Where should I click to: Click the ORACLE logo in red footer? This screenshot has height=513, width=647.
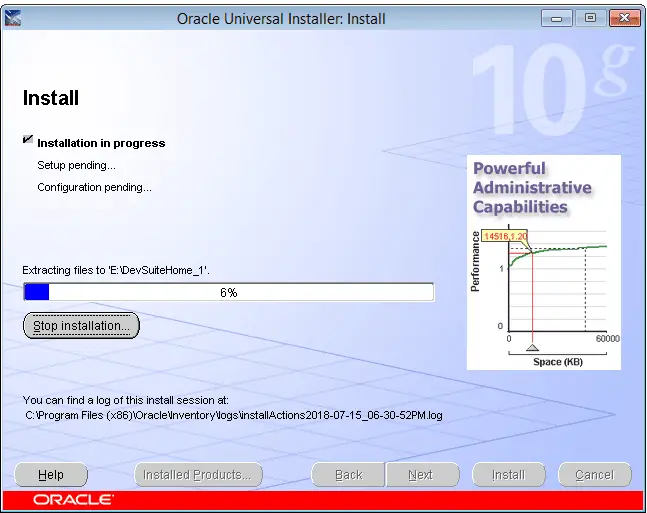click(x=73, y=500)
